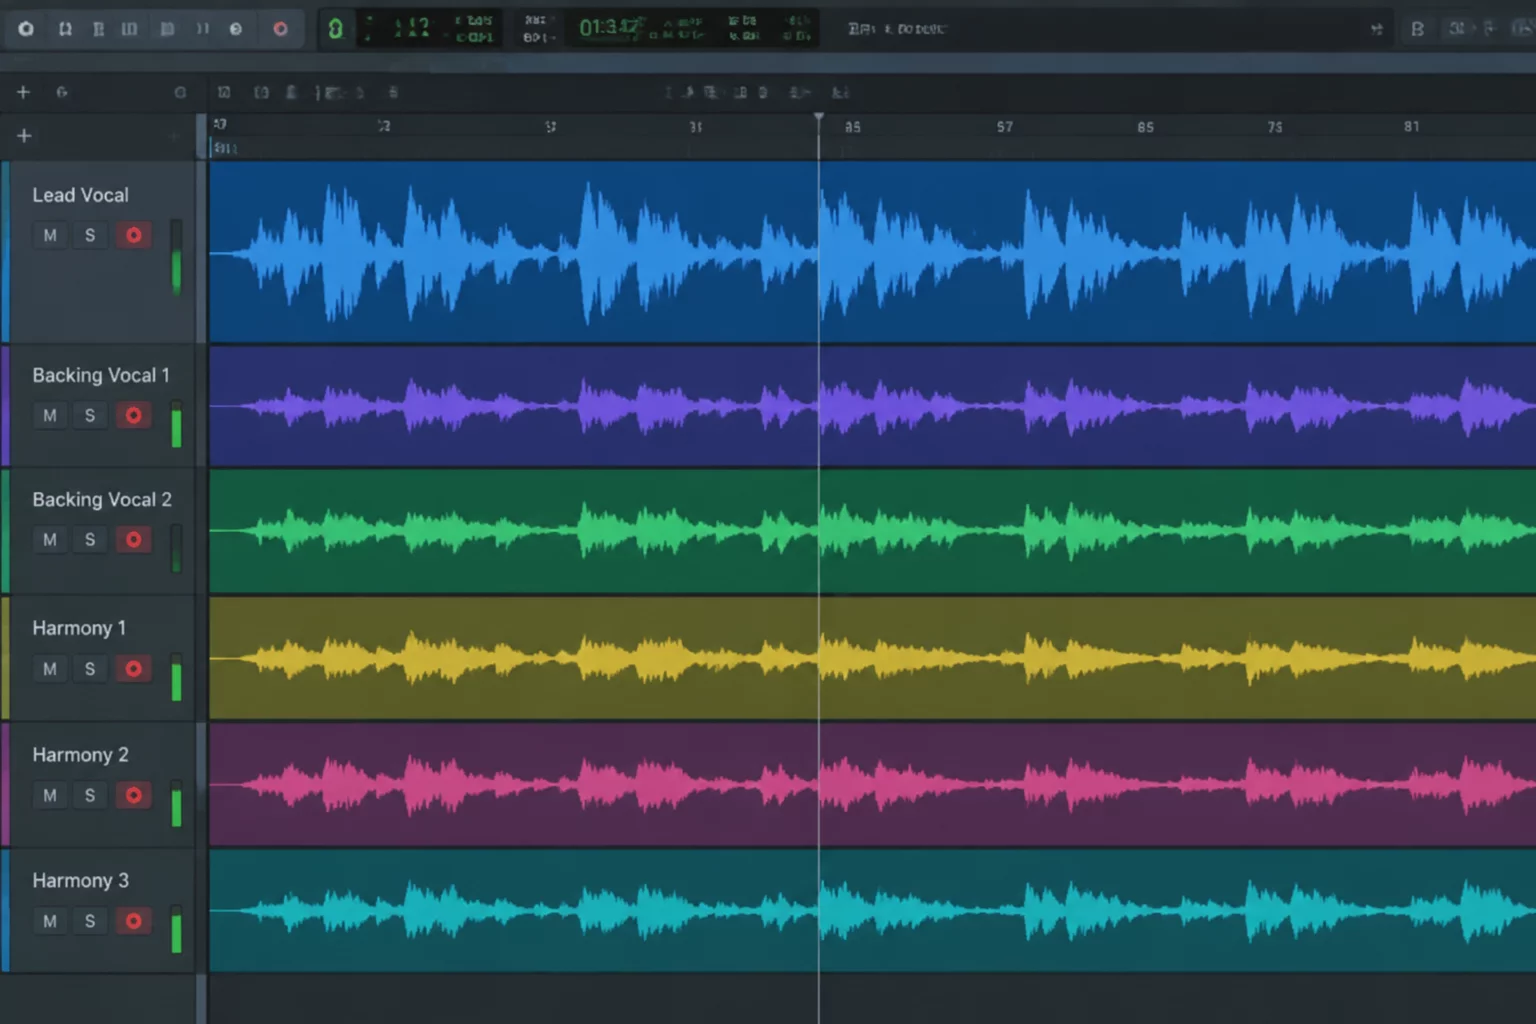
Task: Click the B icon at the top right
Action: click(1417, 29)
